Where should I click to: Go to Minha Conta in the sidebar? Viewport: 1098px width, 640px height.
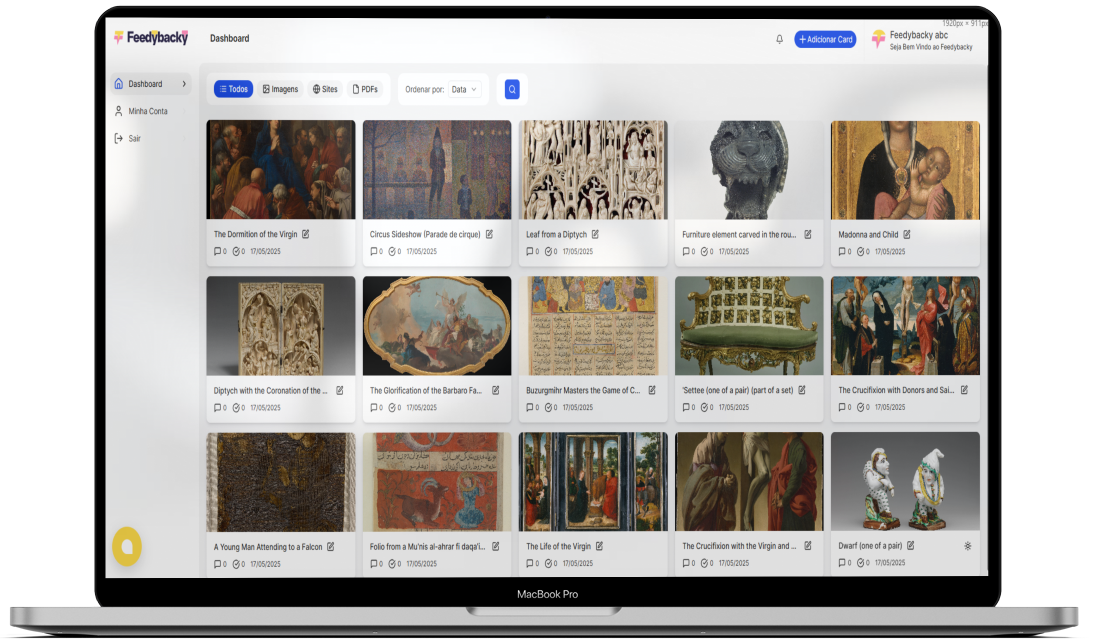click(x=147, y=111)
